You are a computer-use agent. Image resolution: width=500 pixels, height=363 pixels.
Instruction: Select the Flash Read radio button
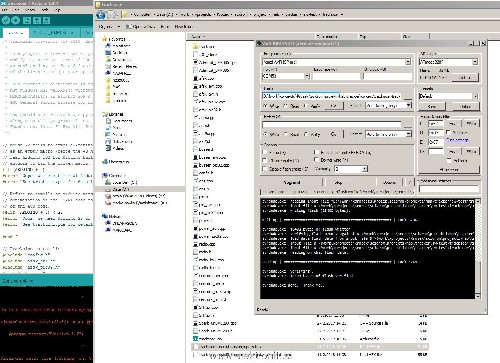point(285,106)
